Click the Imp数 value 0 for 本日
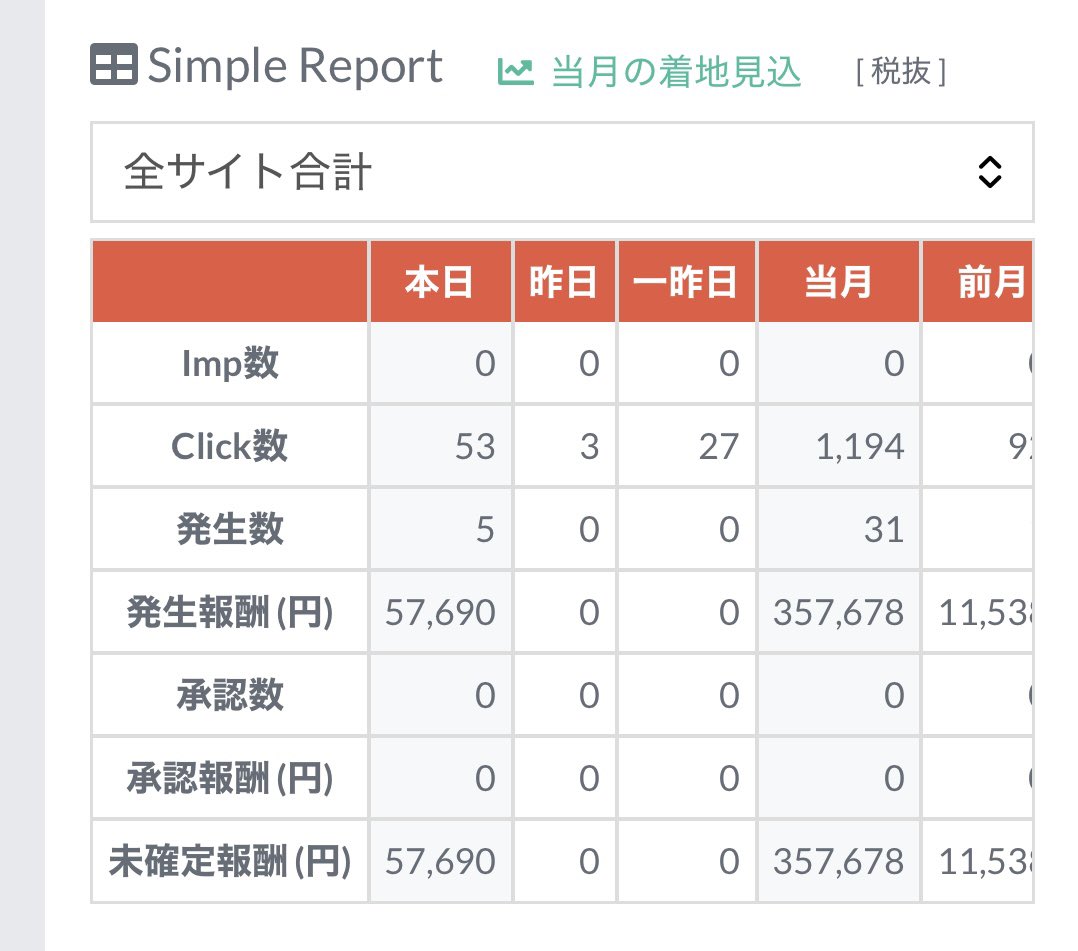The width and height of the screenshot is (1078, 951). coord(485,363)
